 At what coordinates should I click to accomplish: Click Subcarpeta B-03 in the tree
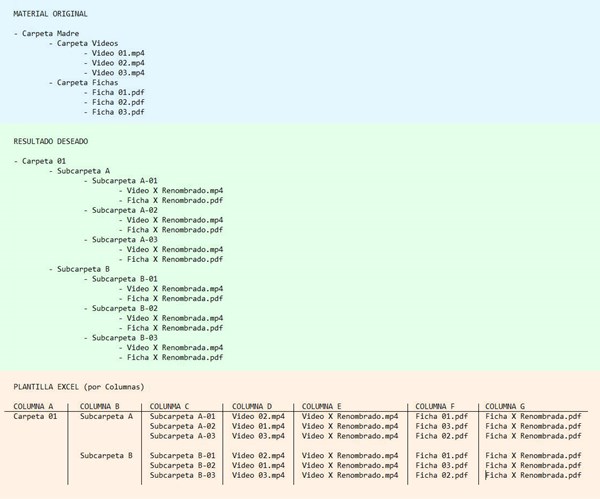(x=125, y=338)
